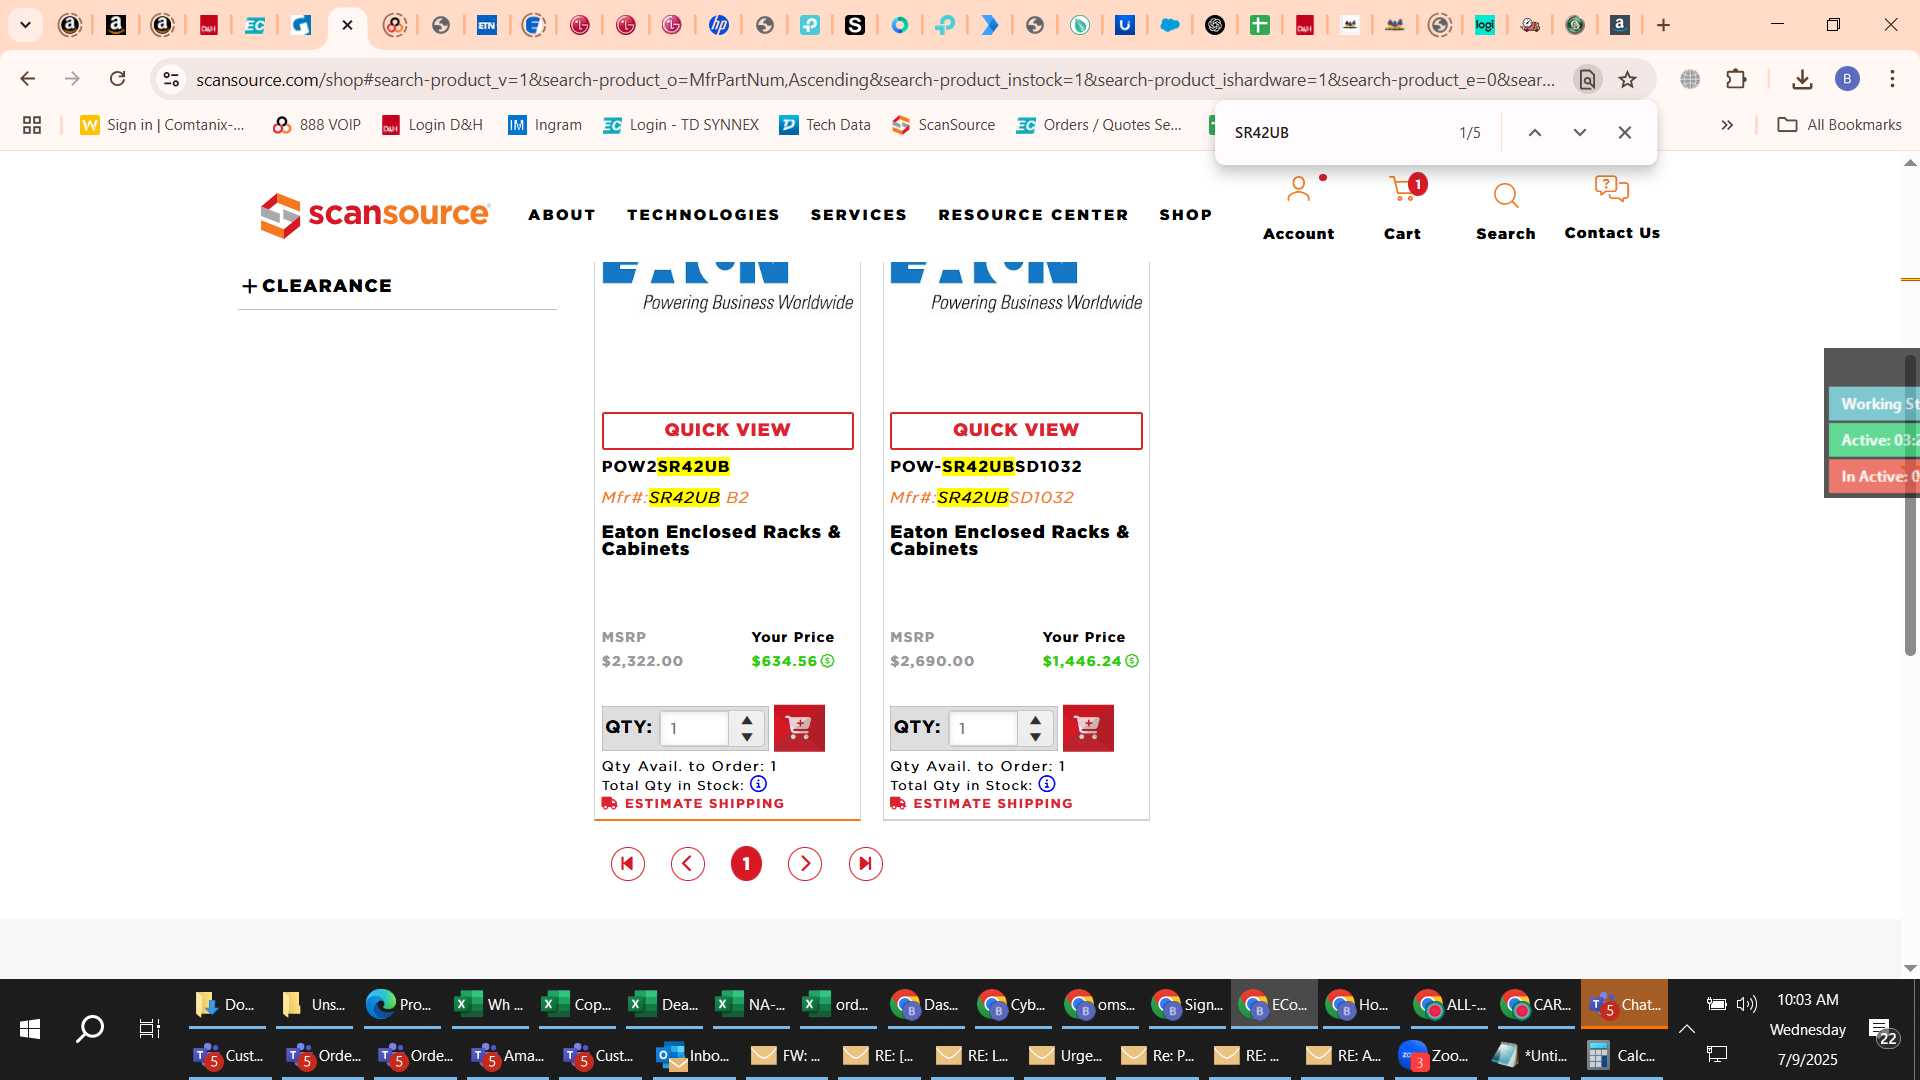Go to previous results page
Image resolution: width=1920 pixels, height=1080 pixels.
click(688, 864)
